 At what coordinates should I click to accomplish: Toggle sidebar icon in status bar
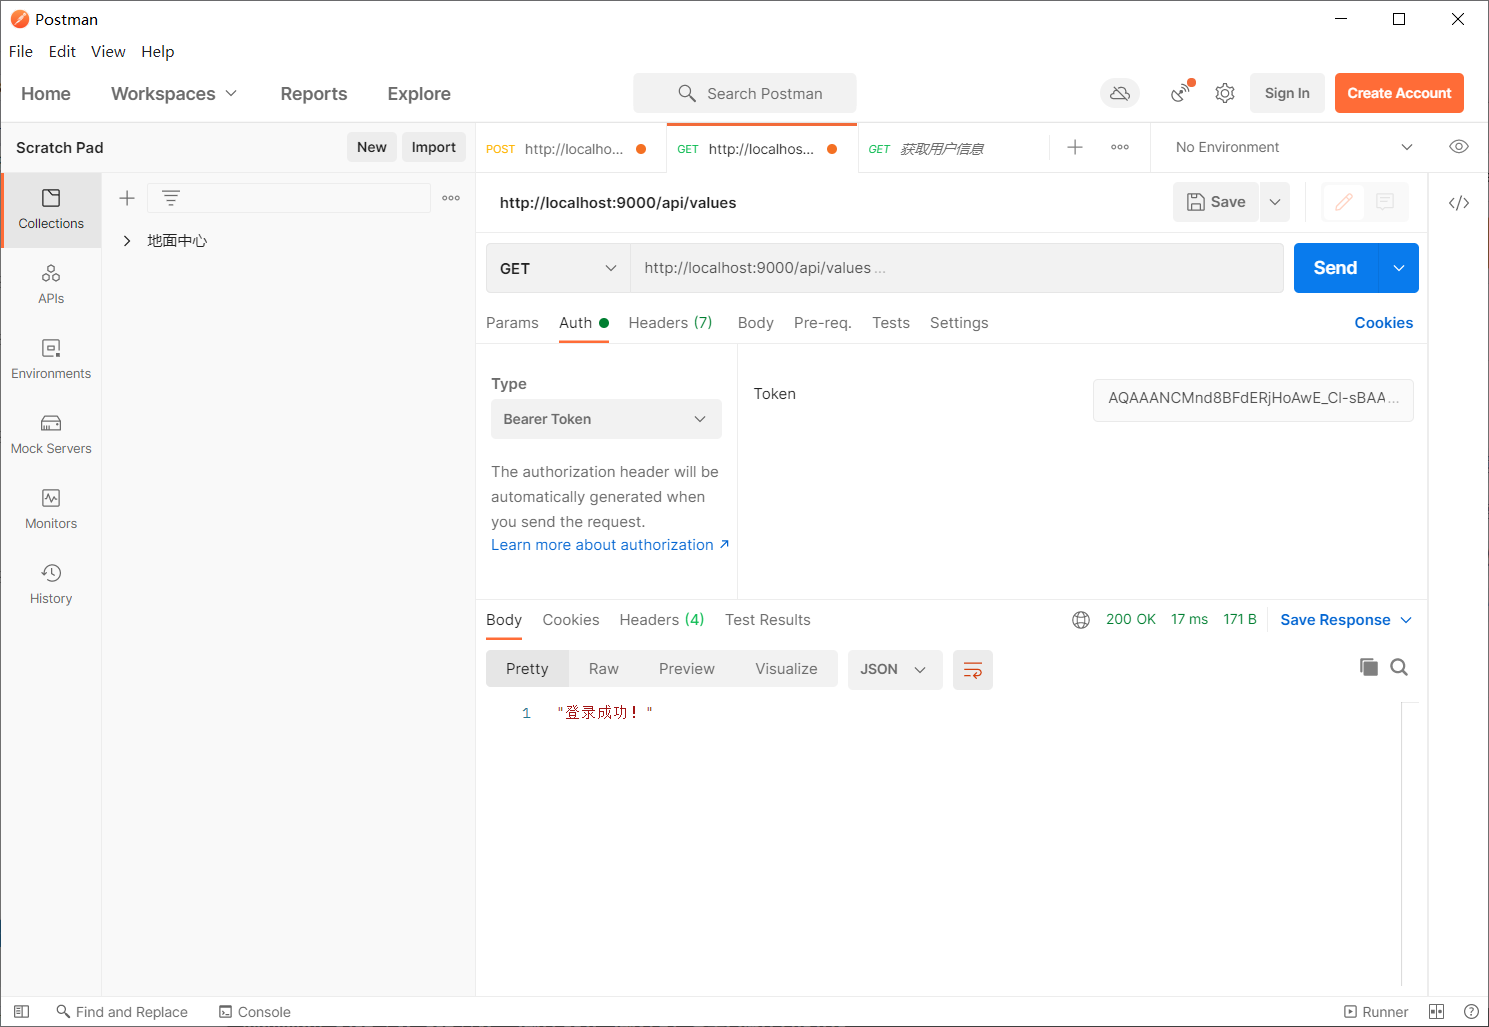[x=22, y=1012]
